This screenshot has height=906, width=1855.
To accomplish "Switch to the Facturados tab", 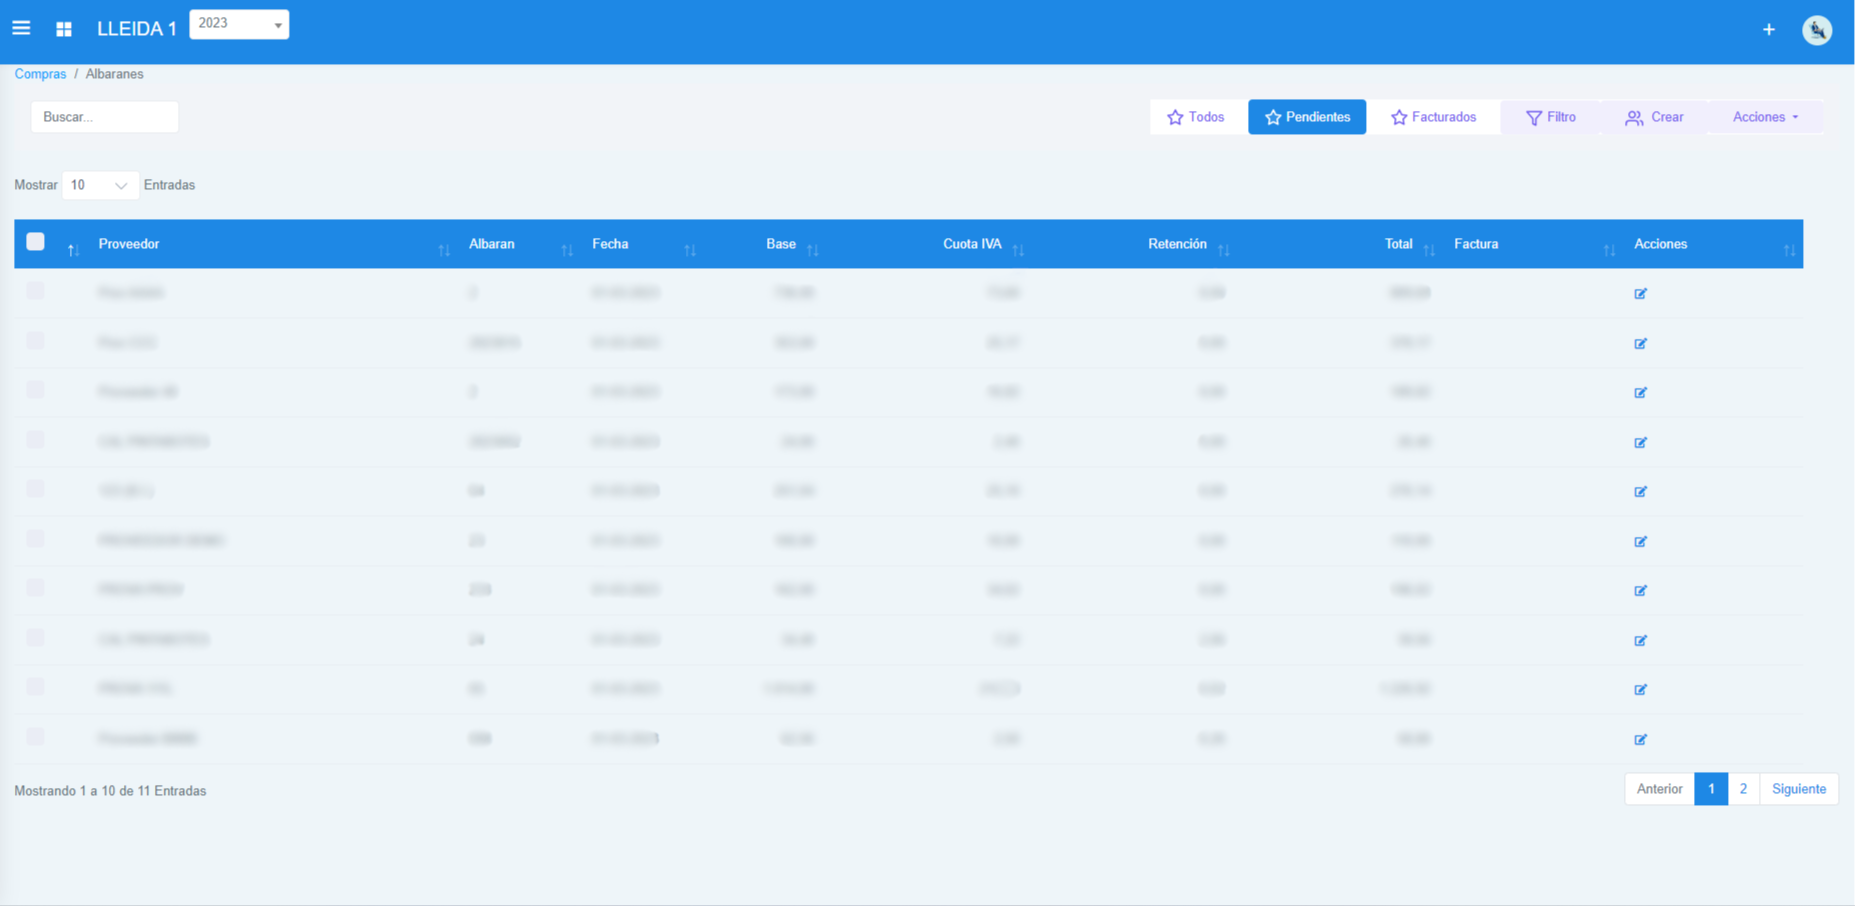I will 1433,117.
